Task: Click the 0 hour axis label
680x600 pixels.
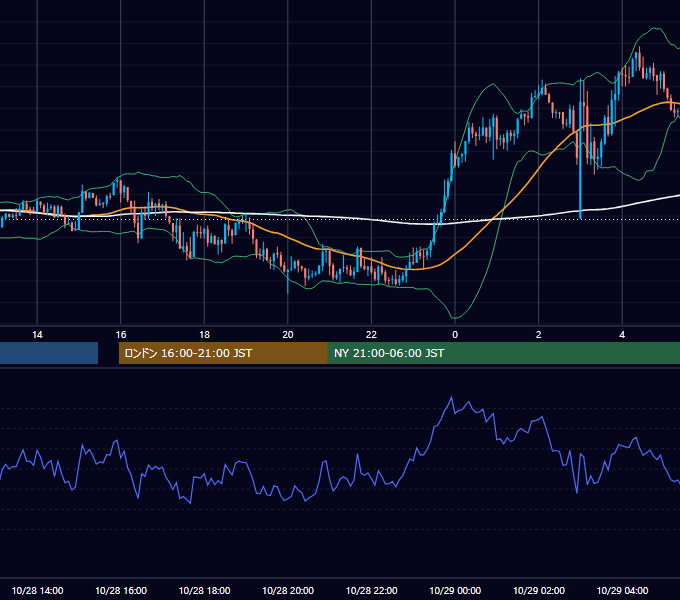Action: click(455, 335)
